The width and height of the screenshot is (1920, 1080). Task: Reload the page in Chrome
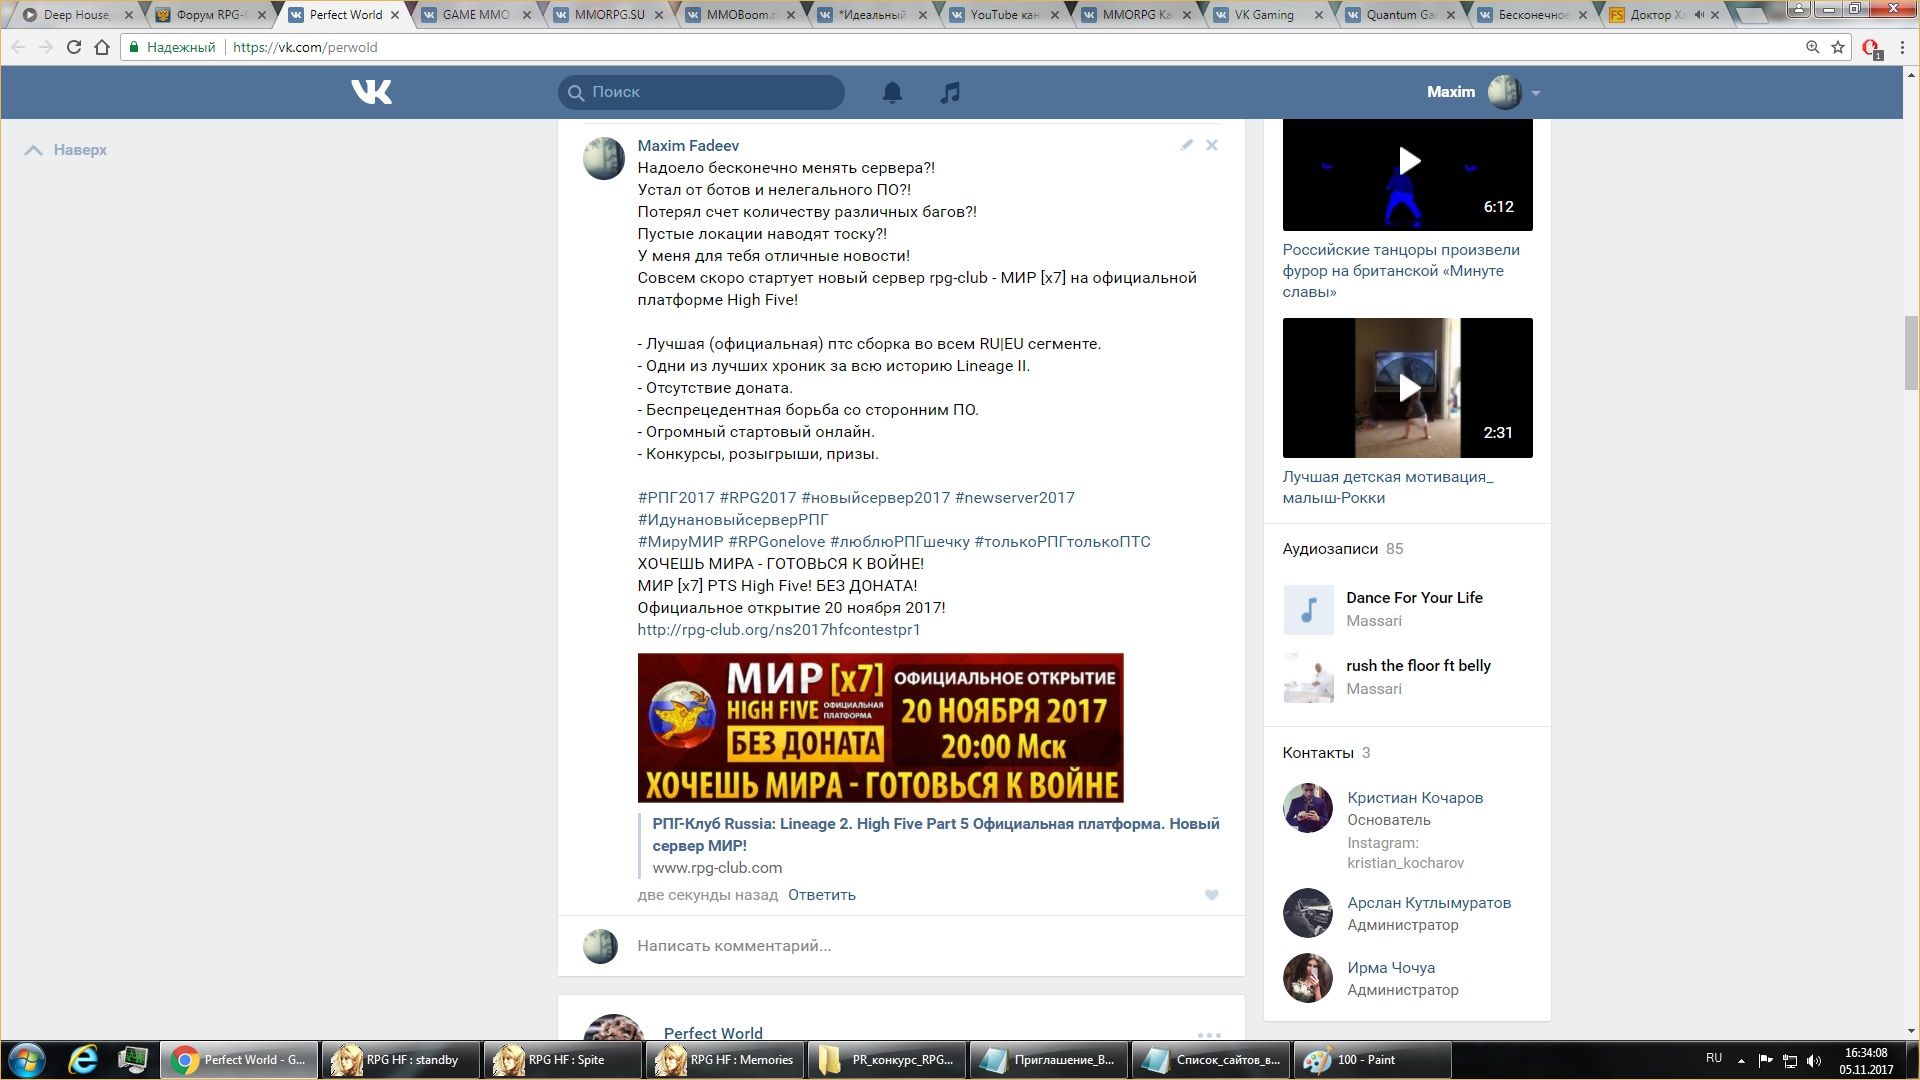pos(73,47)
